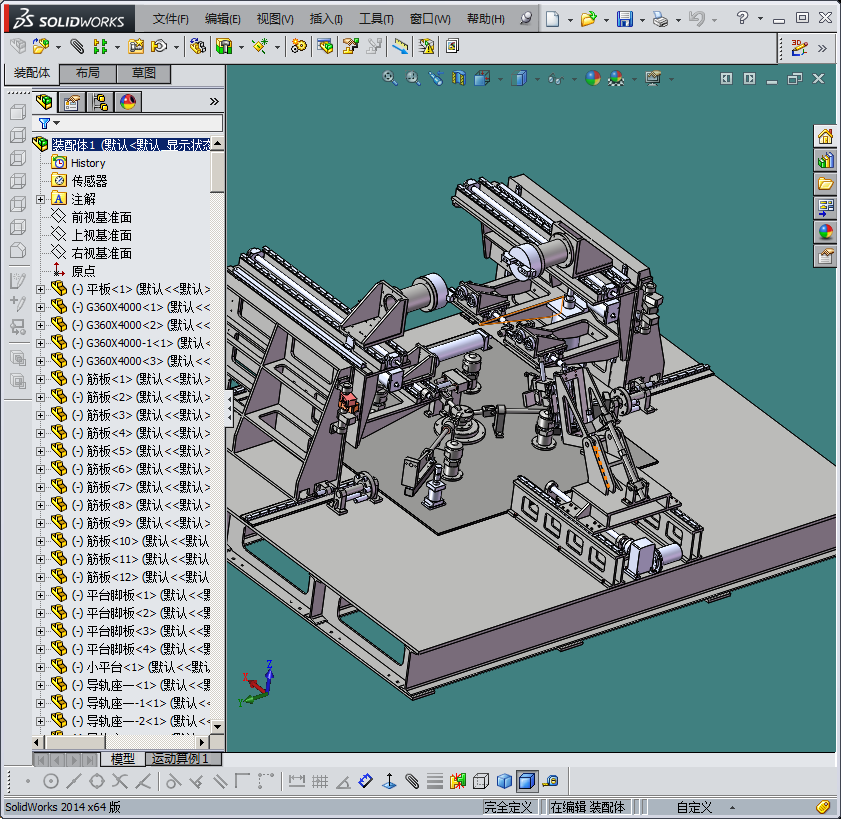The width and height of the screenshot is (841, 819).
Task: Switch to the 布局 tab
Action: point(88,74)
